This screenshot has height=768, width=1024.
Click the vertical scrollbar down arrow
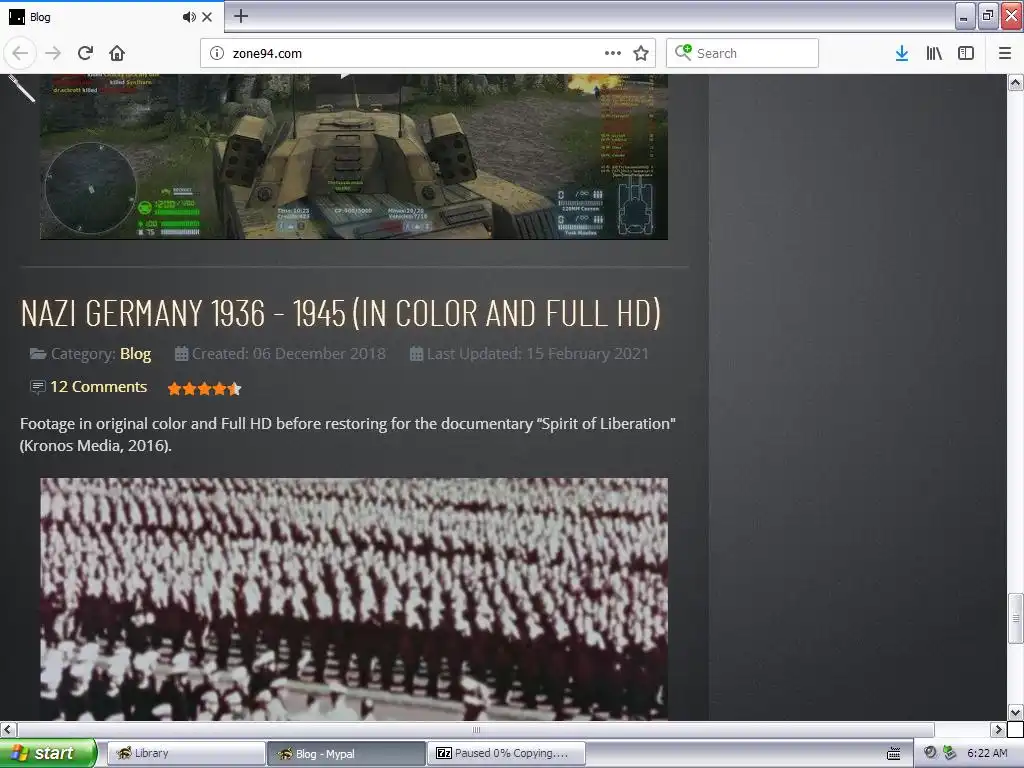coord(1015,712)
